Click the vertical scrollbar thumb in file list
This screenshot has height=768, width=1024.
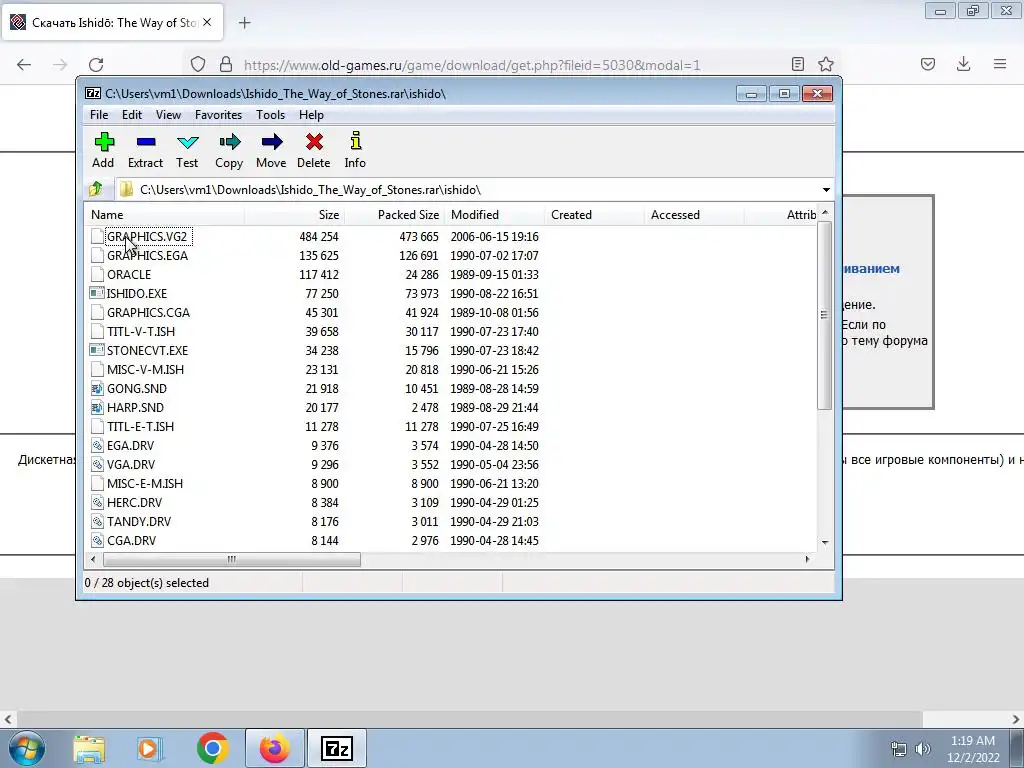[825, 315]
